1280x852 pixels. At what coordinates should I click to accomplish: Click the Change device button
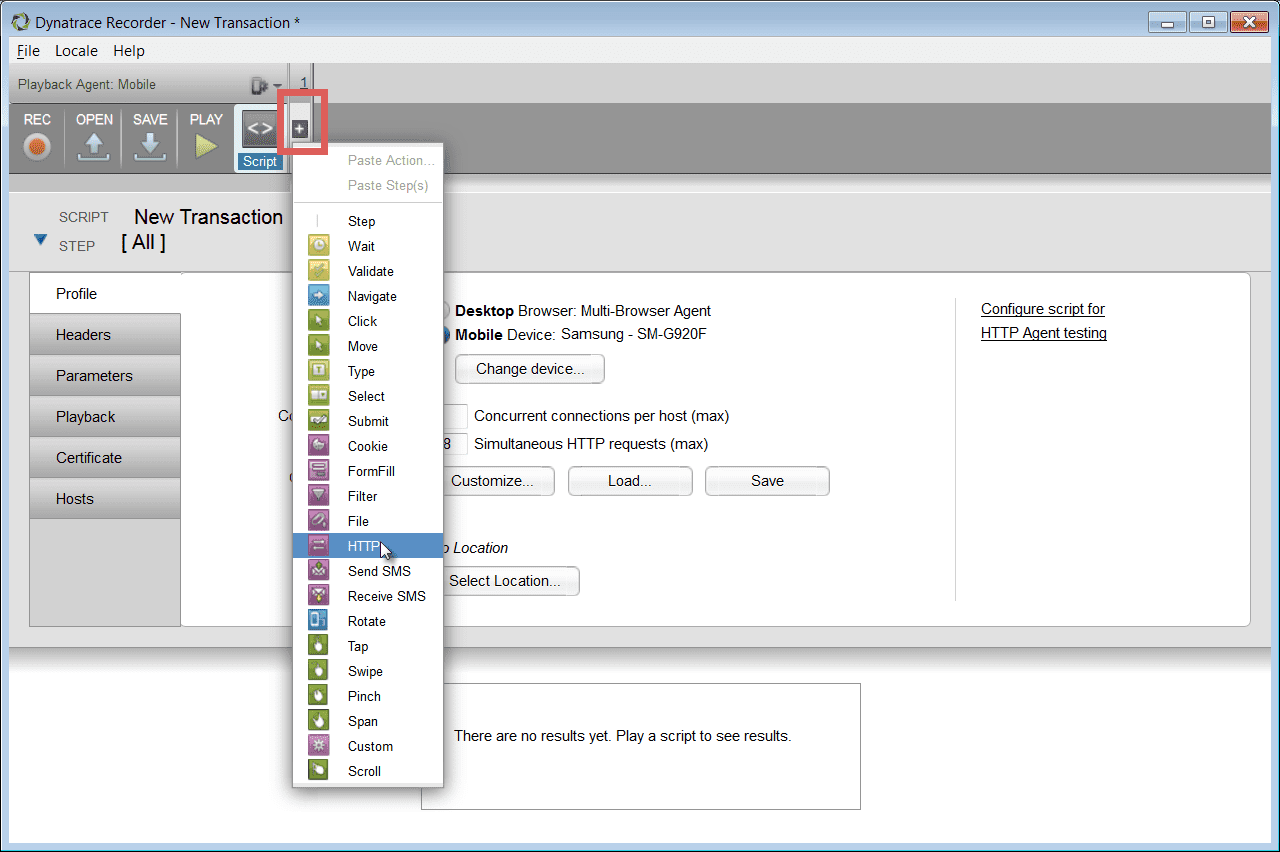530,369
